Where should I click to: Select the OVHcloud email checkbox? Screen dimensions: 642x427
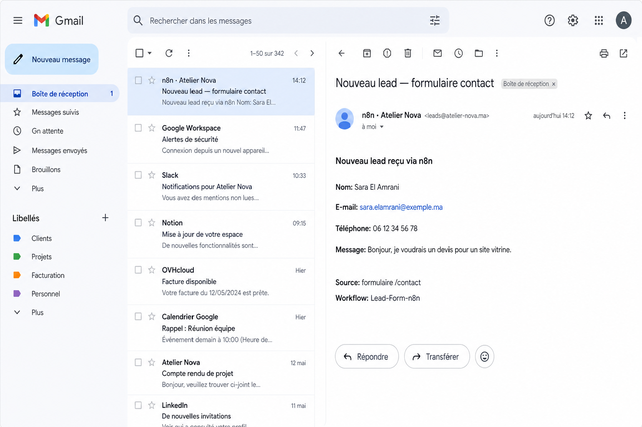[x=138, y=270]
